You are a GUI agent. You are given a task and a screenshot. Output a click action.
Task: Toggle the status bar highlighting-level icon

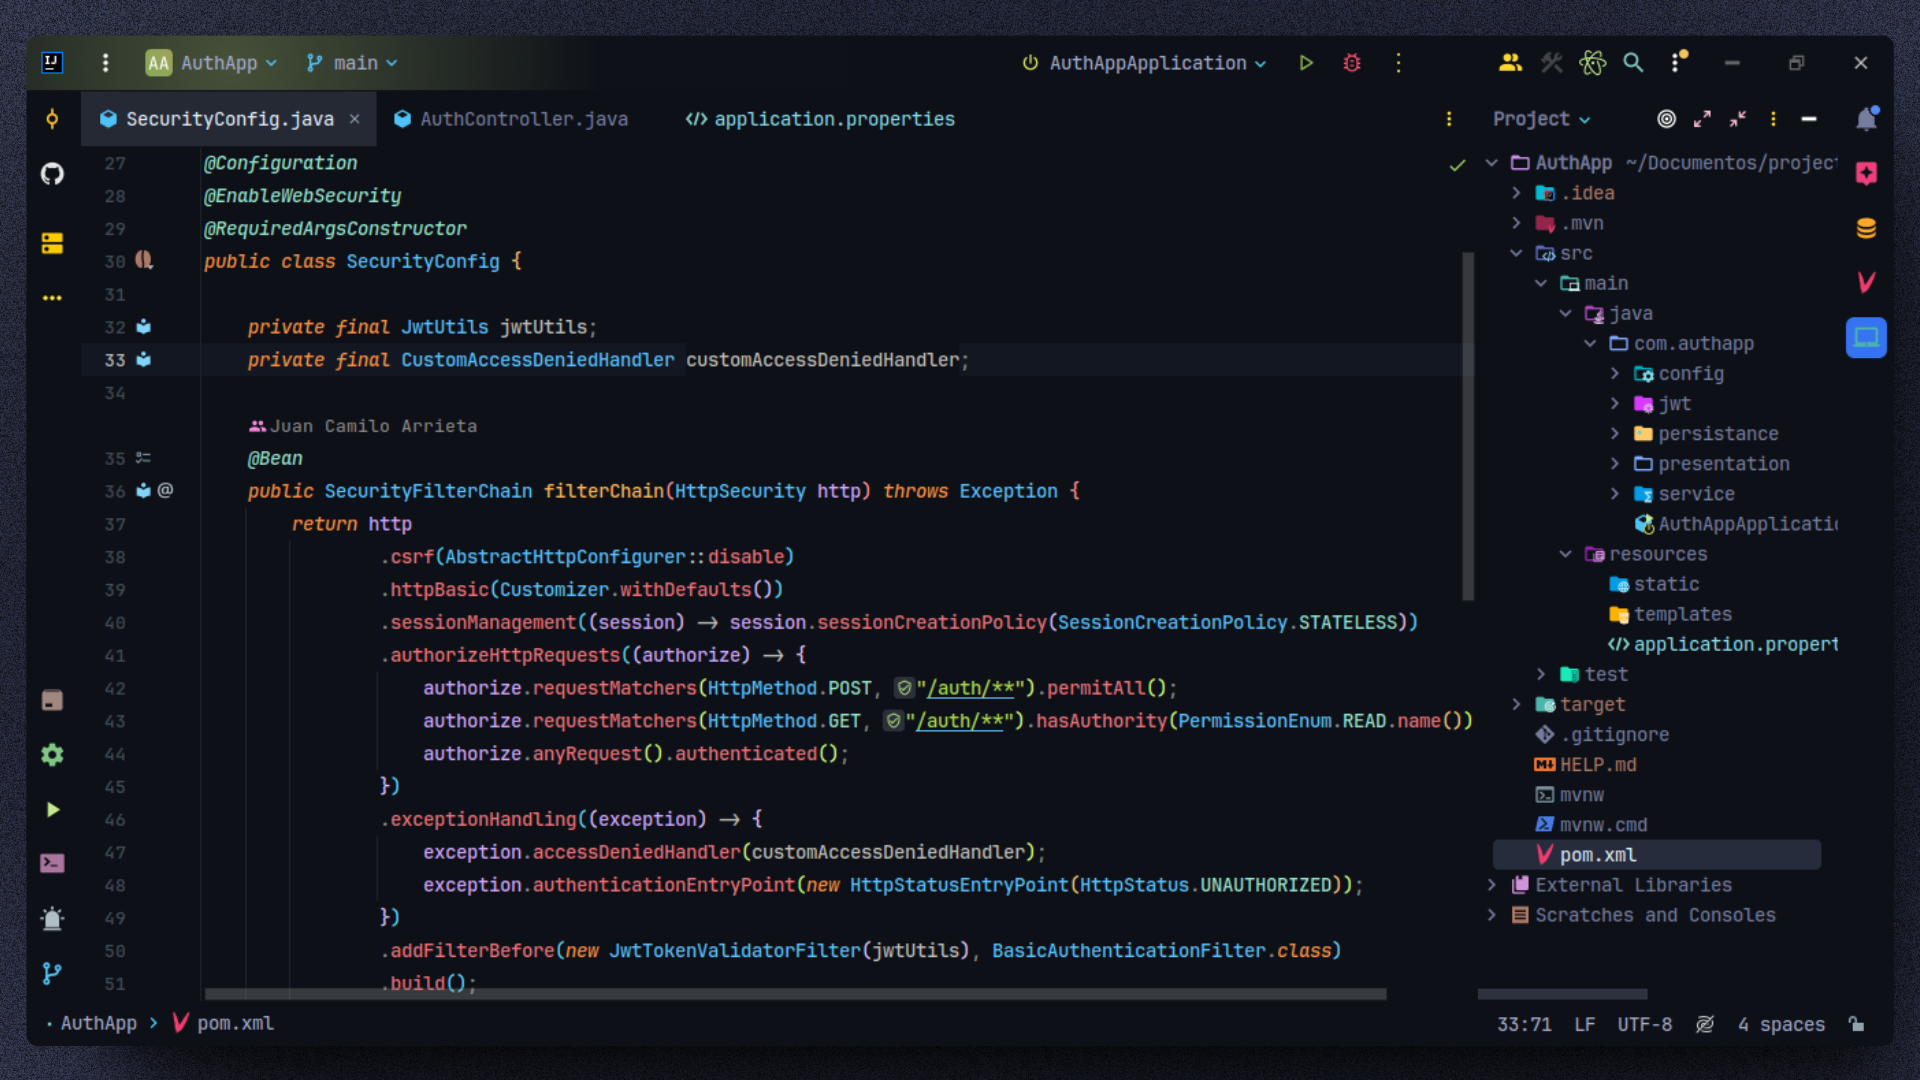click(1705, 1024)
